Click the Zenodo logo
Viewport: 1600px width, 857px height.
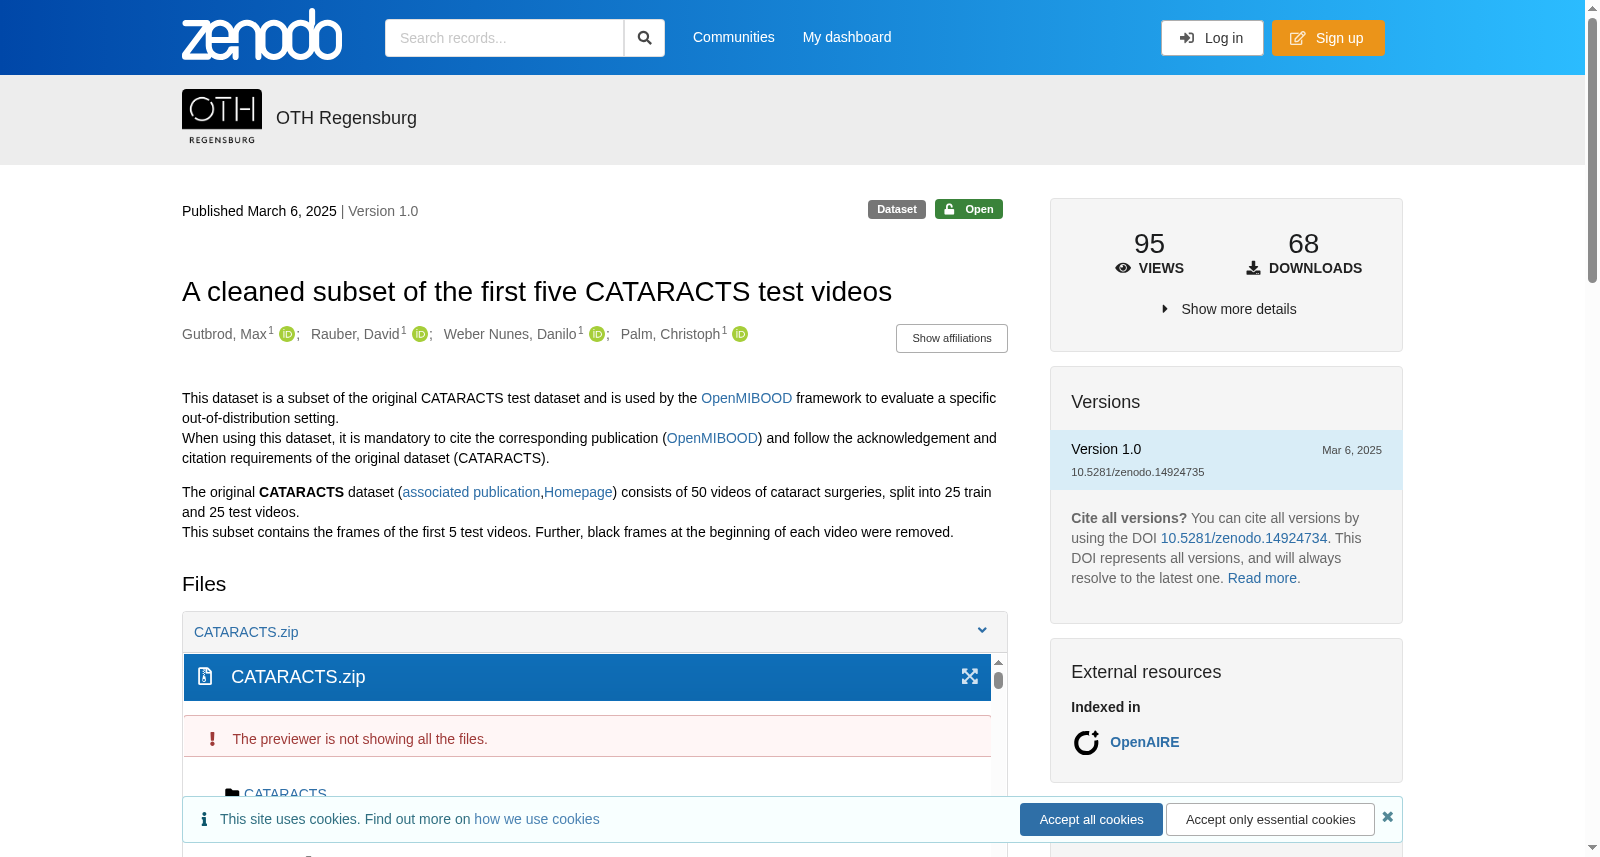262,35
